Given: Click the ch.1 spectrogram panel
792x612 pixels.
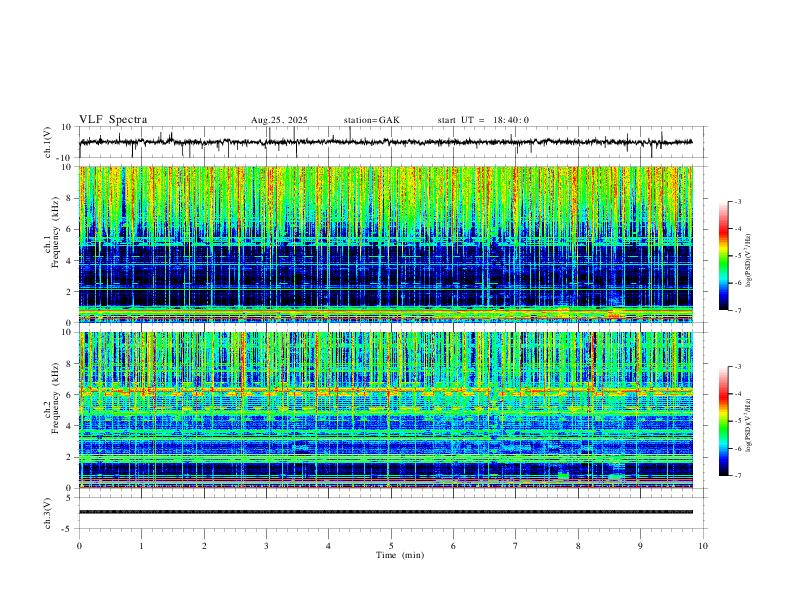Looking at the screenshot, I should click(385, 244).
